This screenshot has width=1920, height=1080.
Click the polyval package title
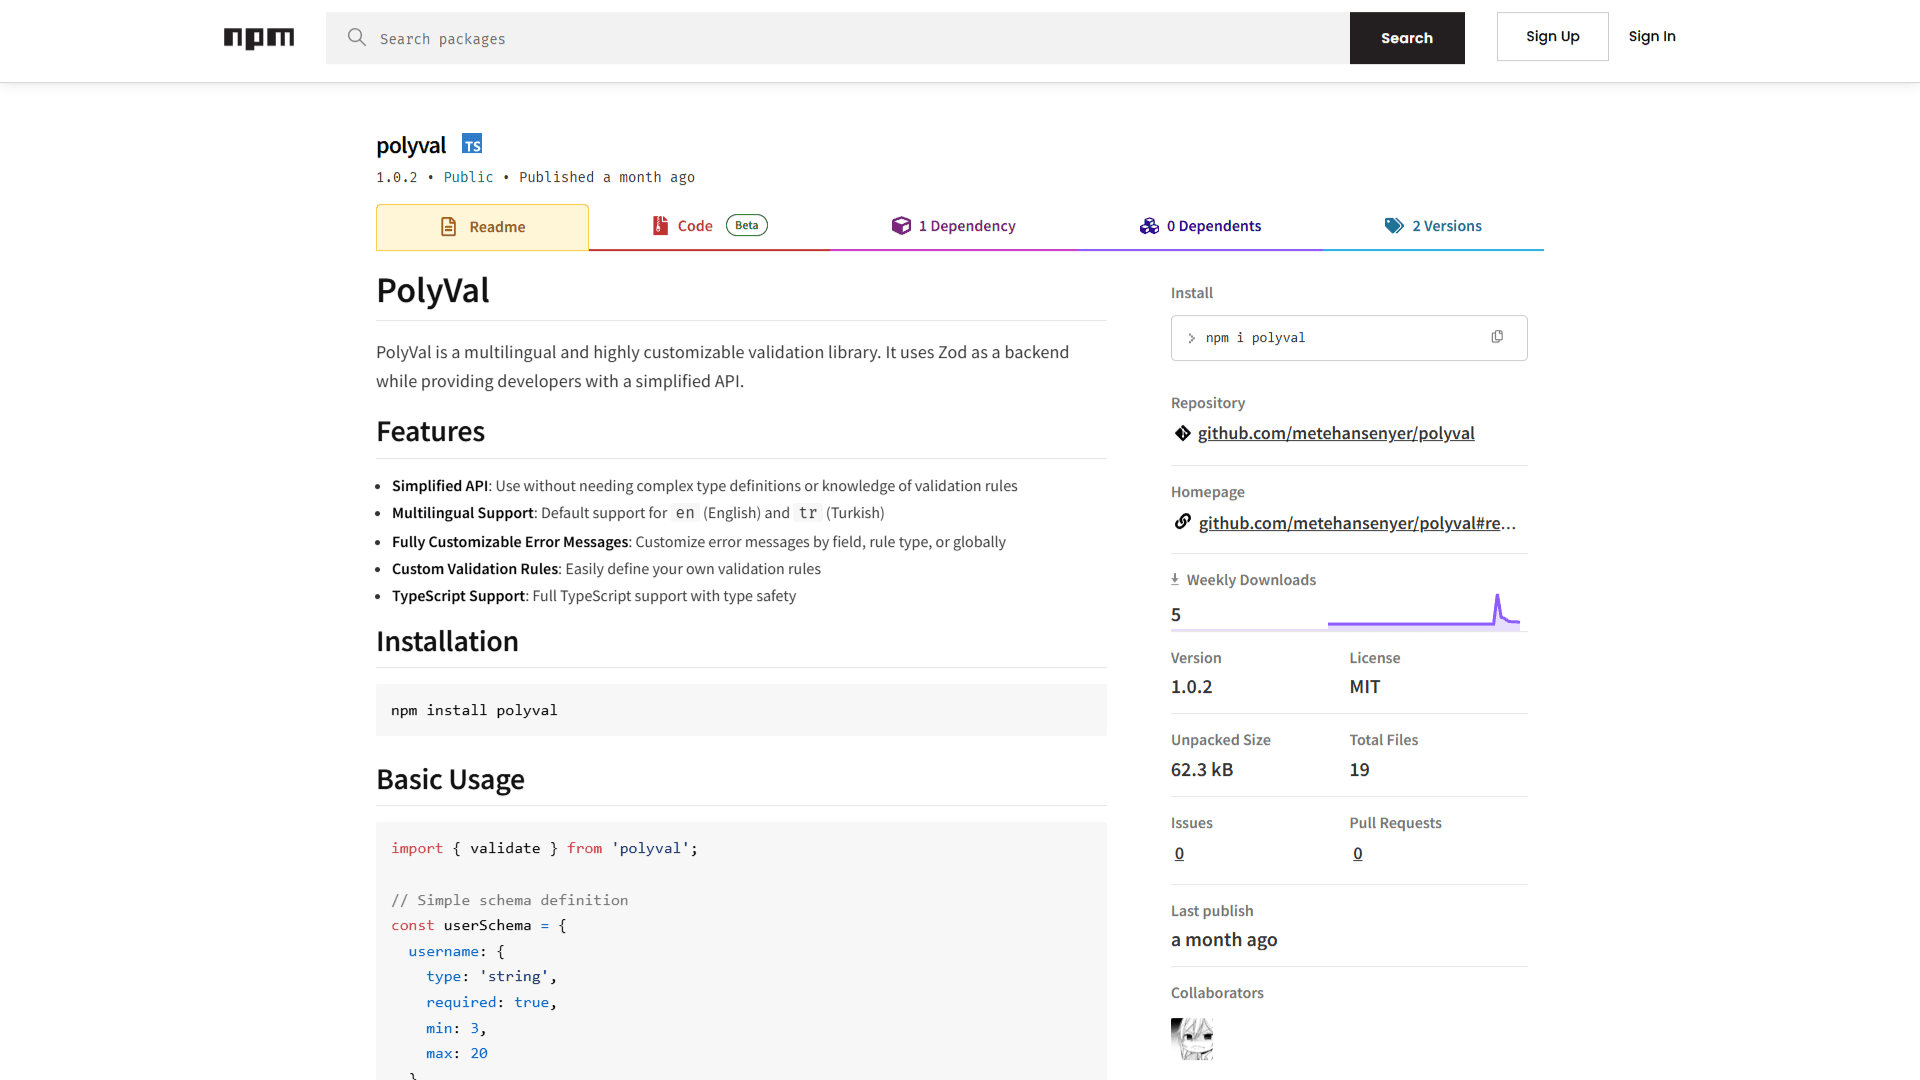tap(411, 145)
